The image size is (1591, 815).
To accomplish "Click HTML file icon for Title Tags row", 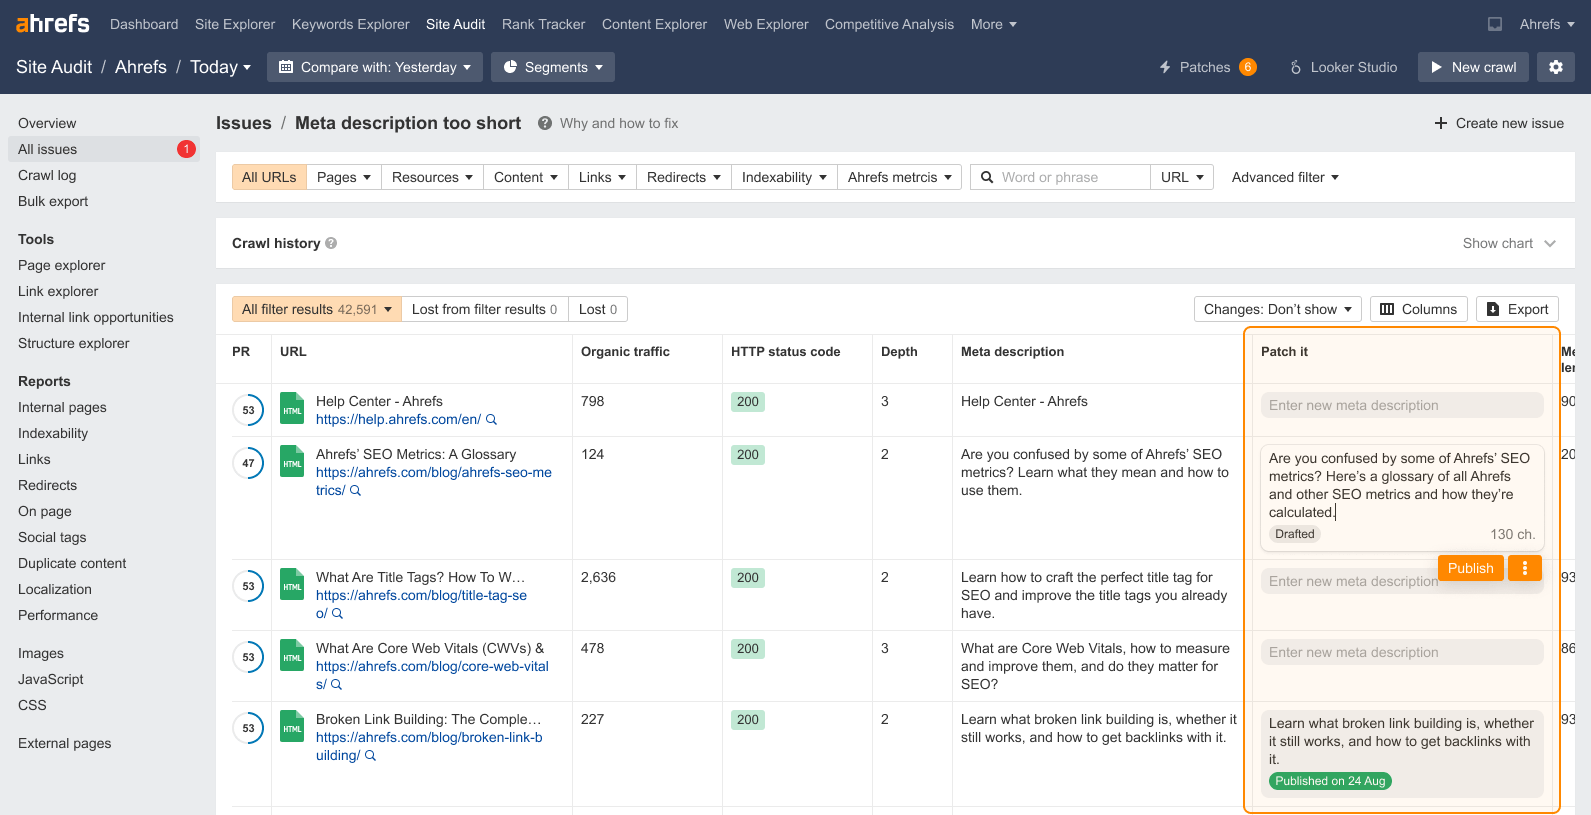I will click(x=292, y=584).
